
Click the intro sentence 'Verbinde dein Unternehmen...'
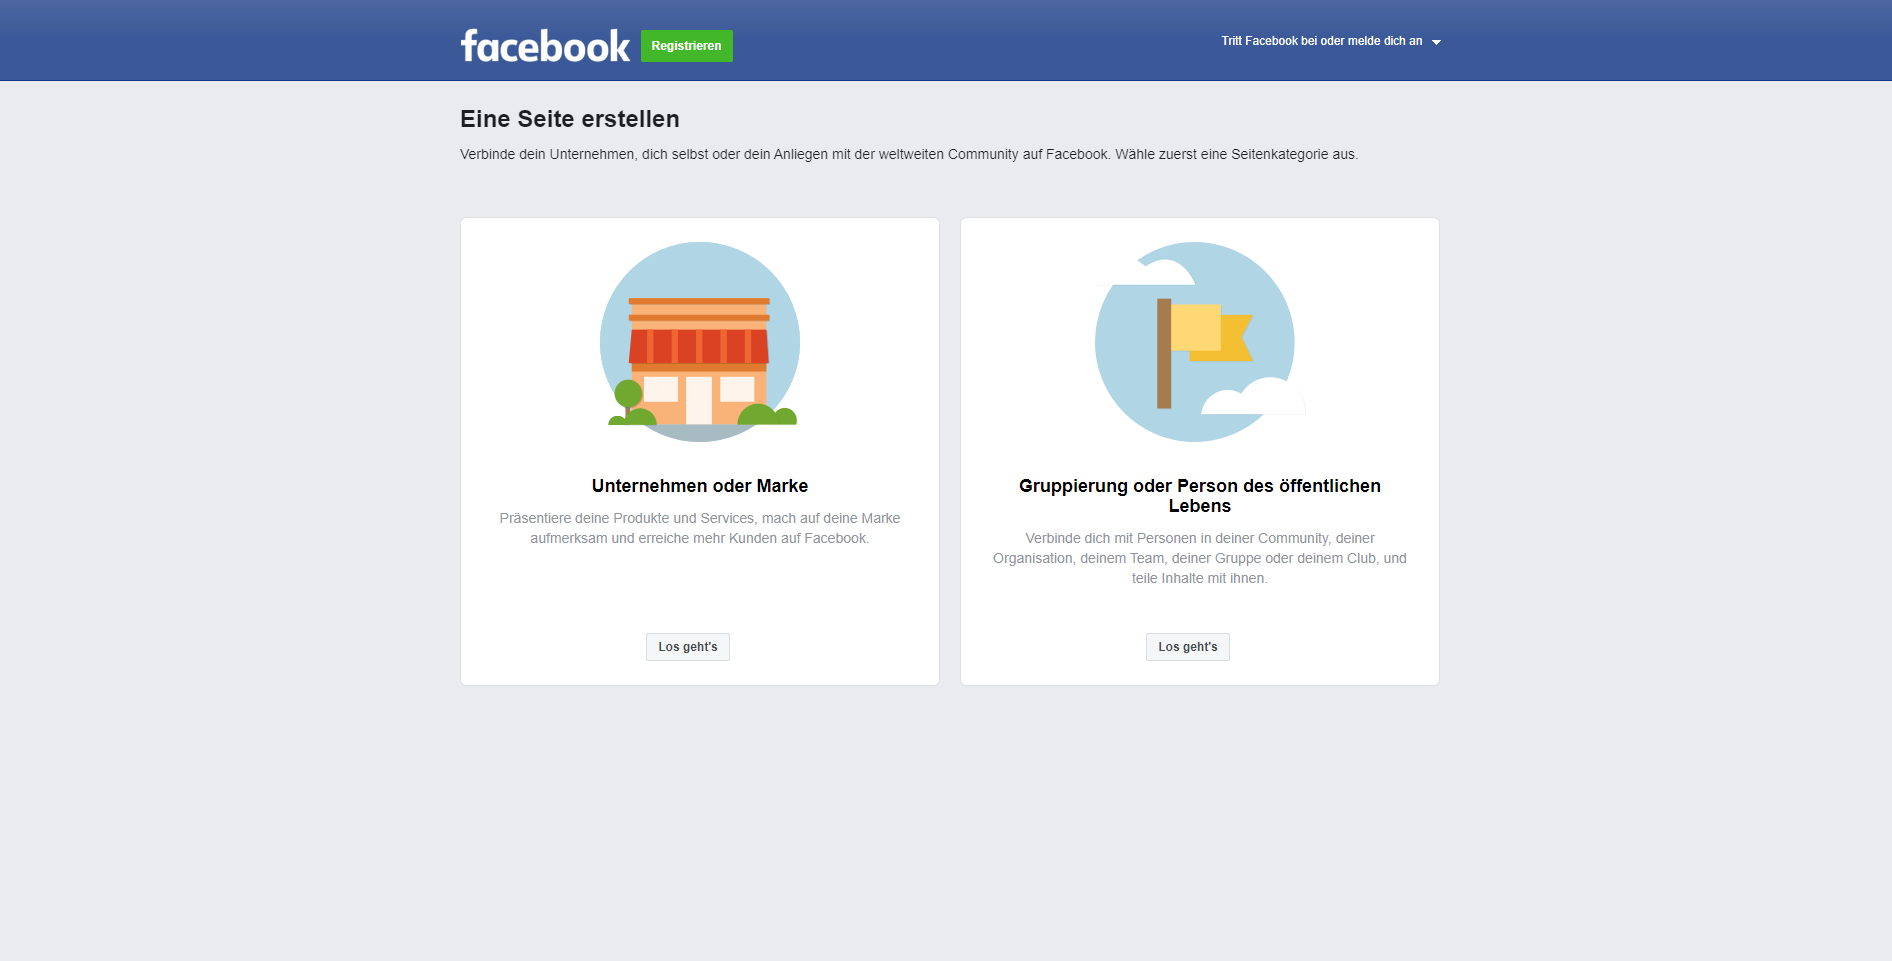coord(909,154)
